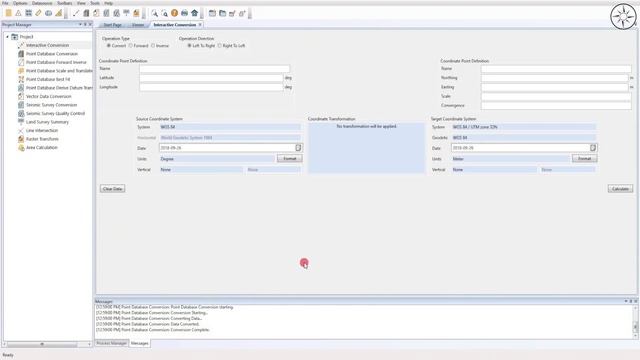The width and height of the screenshot is (640, 360).
Task: Click the target units Format button
Action: click(584, 158)
